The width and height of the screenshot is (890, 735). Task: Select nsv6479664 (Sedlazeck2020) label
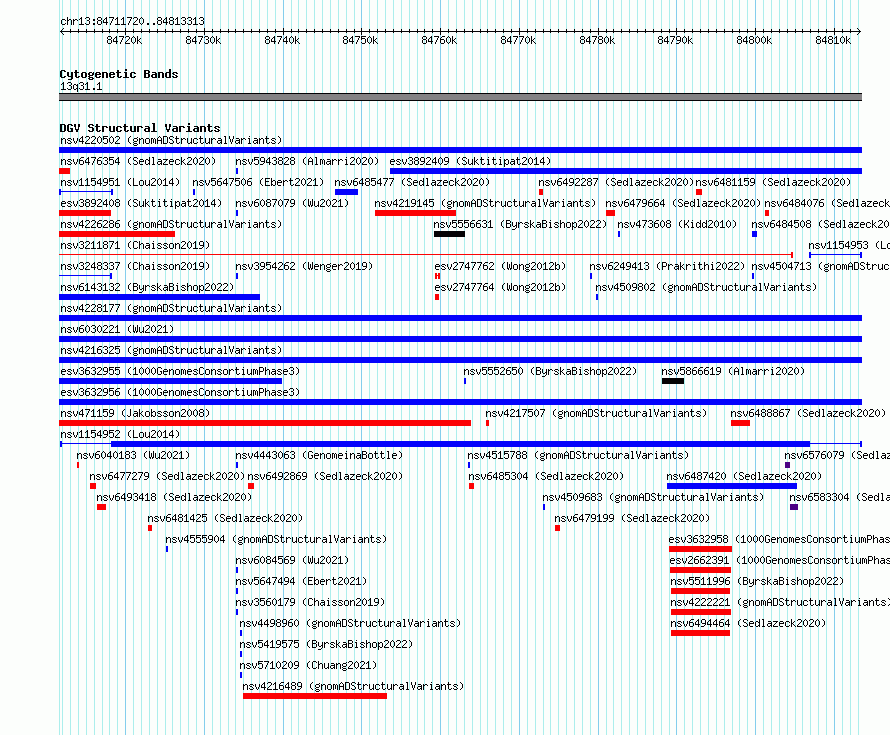coord(683,203)
